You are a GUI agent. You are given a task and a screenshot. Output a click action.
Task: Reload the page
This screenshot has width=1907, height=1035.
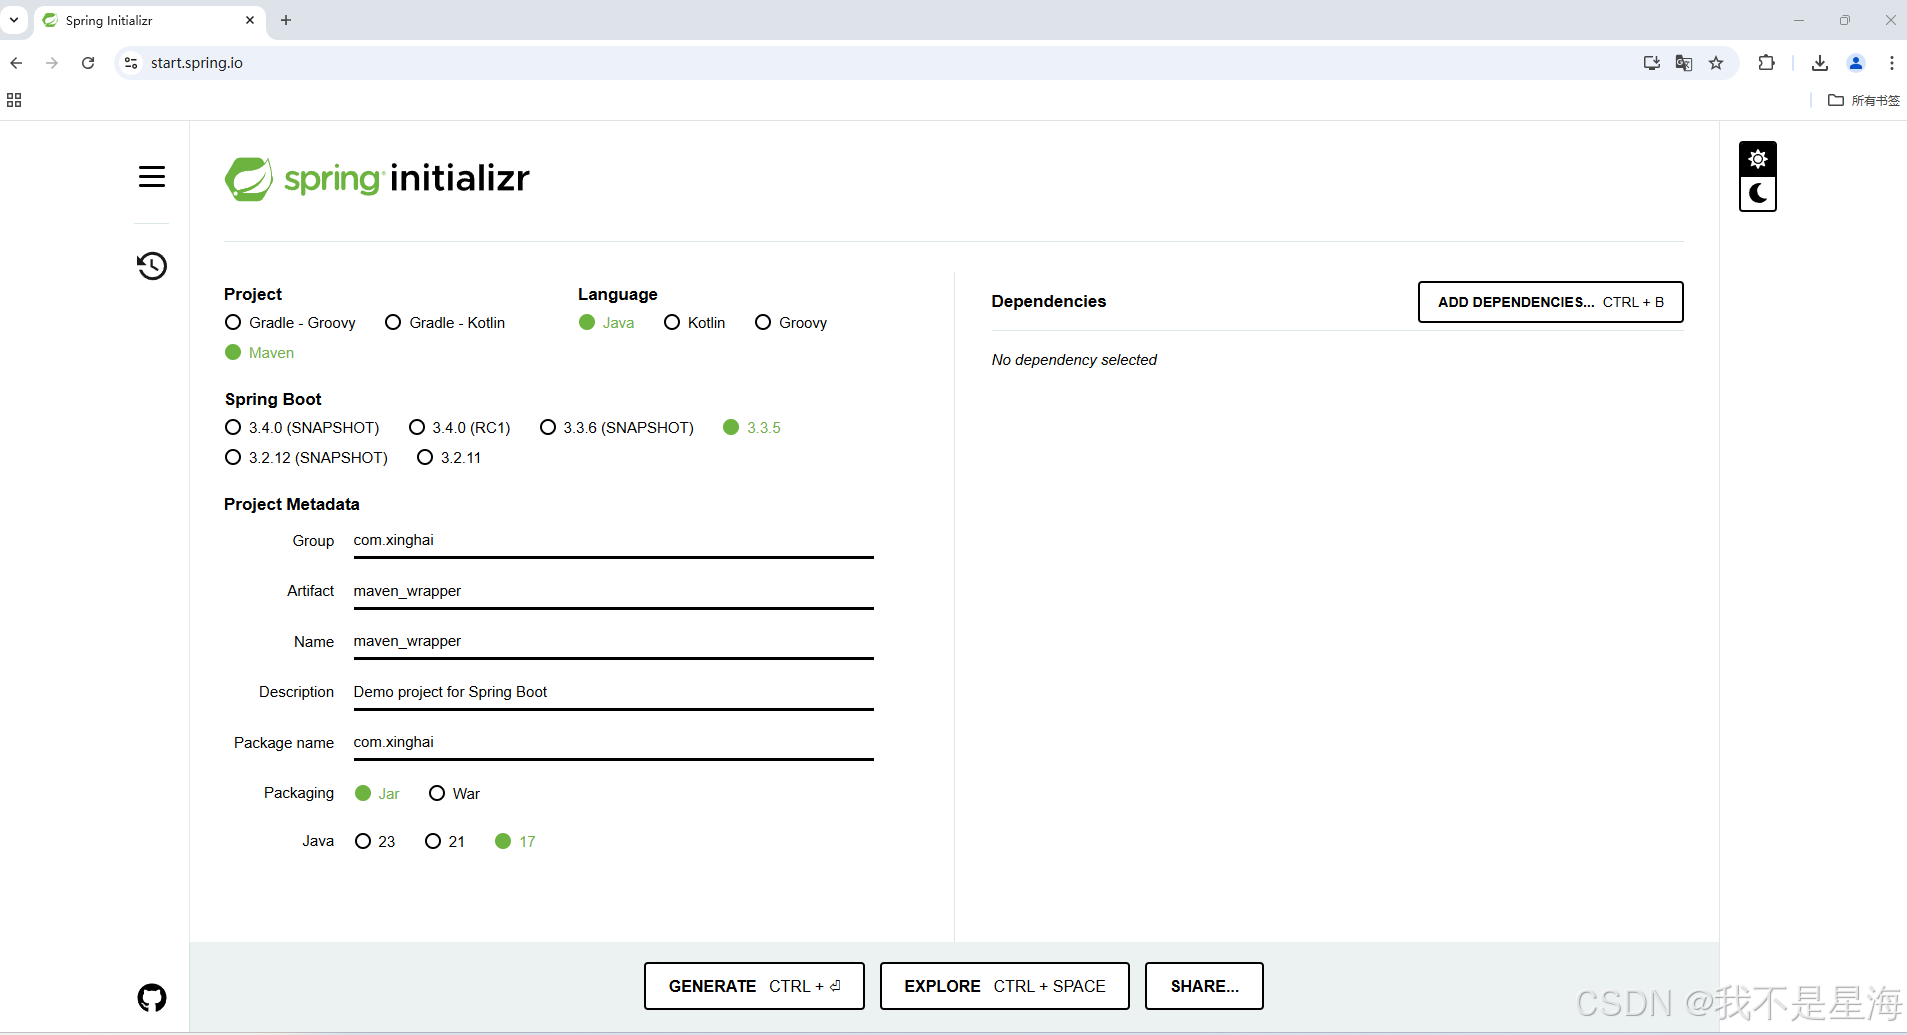[88, 63]
